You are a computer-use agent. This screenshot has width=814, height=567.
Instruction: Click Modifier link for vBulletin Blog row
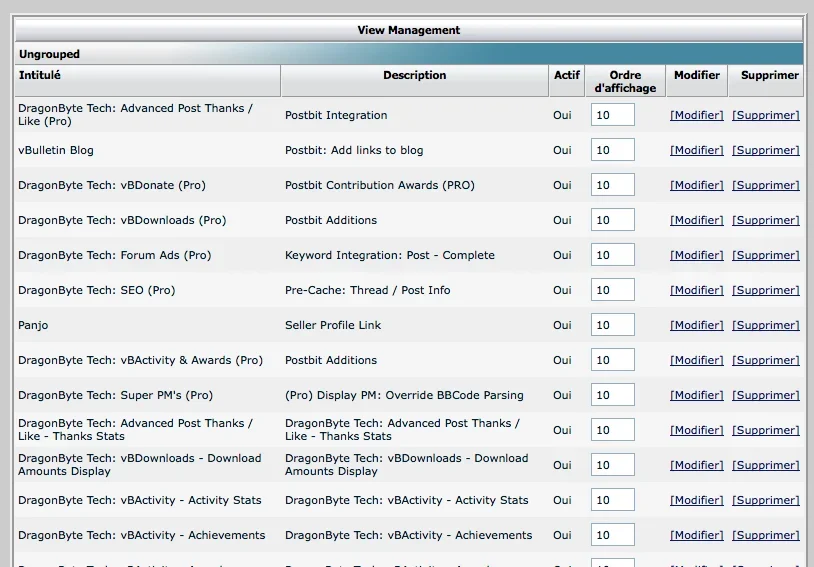[696, 150]
